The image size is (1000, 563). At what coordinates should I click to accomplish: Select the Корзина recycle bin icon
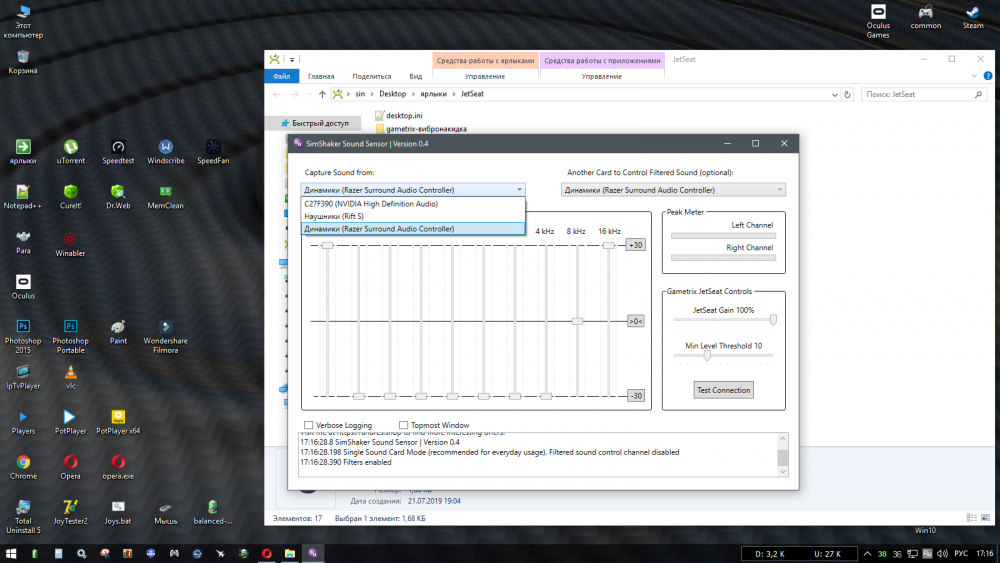(x=23, y=57)
